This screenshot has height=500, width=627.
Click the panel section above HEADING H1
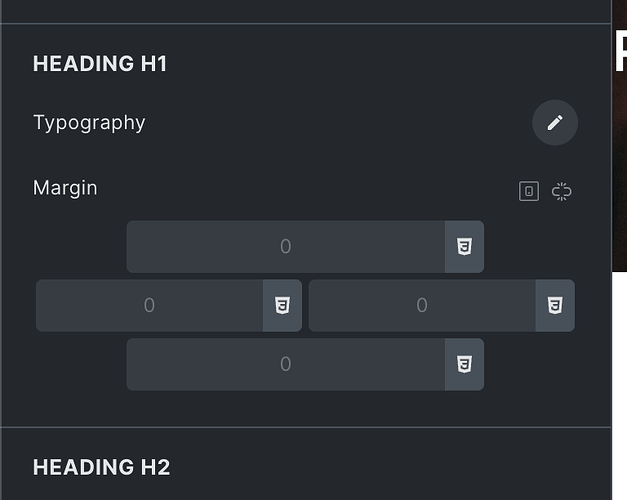click(x=306, y=11)
